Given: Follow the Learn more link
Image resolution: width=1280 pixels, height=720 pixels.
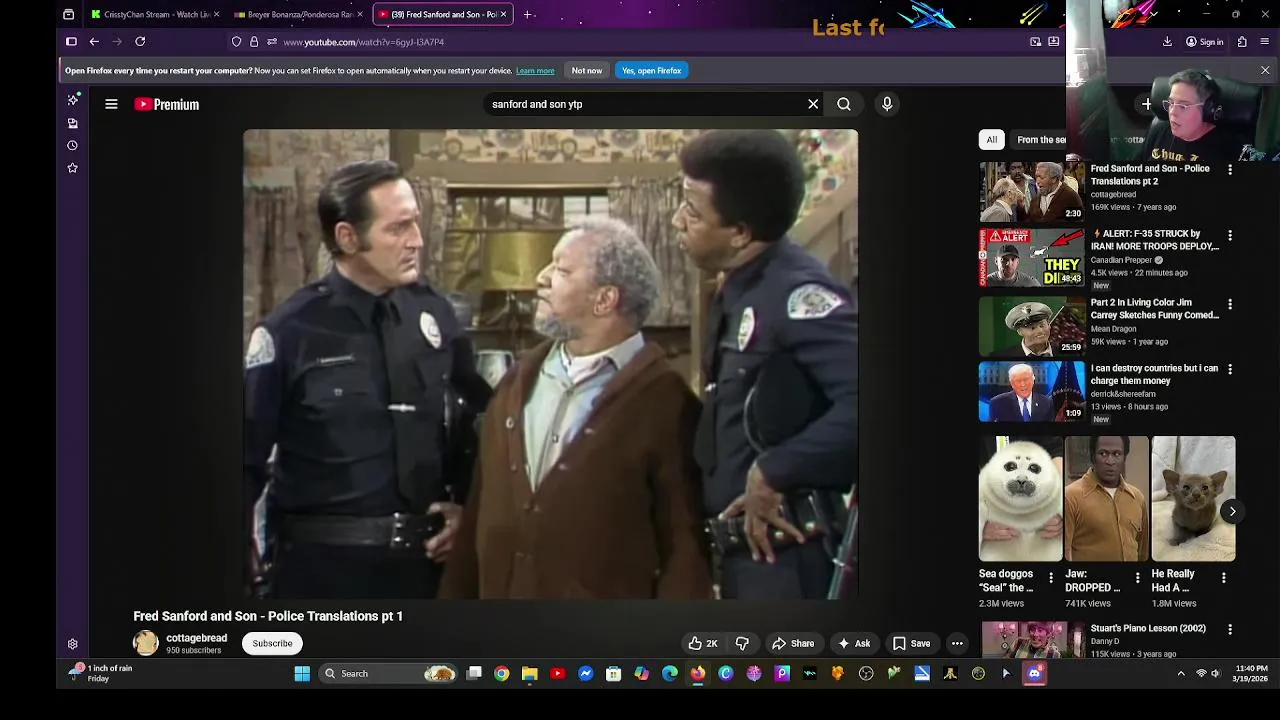Looking at the screenshot, I should tap(535, 71).
